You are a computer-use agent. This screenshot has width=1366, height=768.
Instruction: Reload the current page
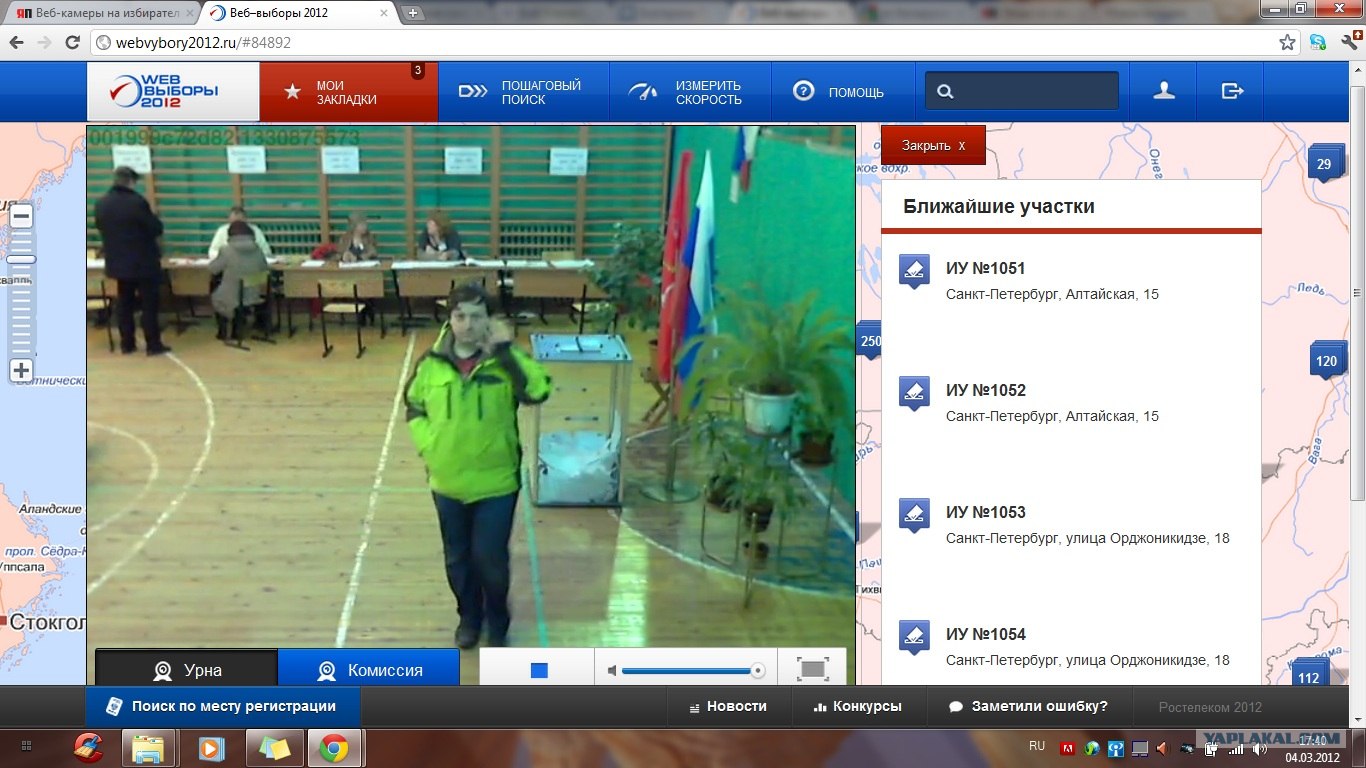(72, 43)
